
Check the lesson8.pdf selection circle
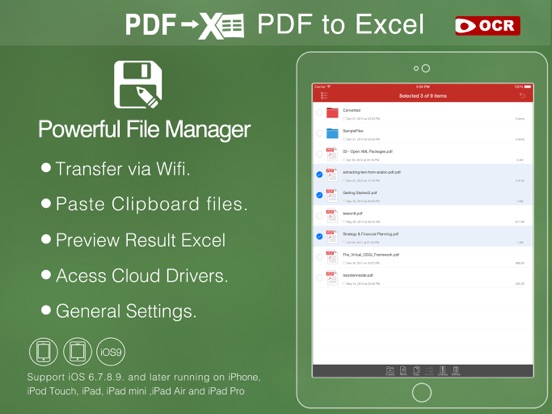[x=319, y=216]
